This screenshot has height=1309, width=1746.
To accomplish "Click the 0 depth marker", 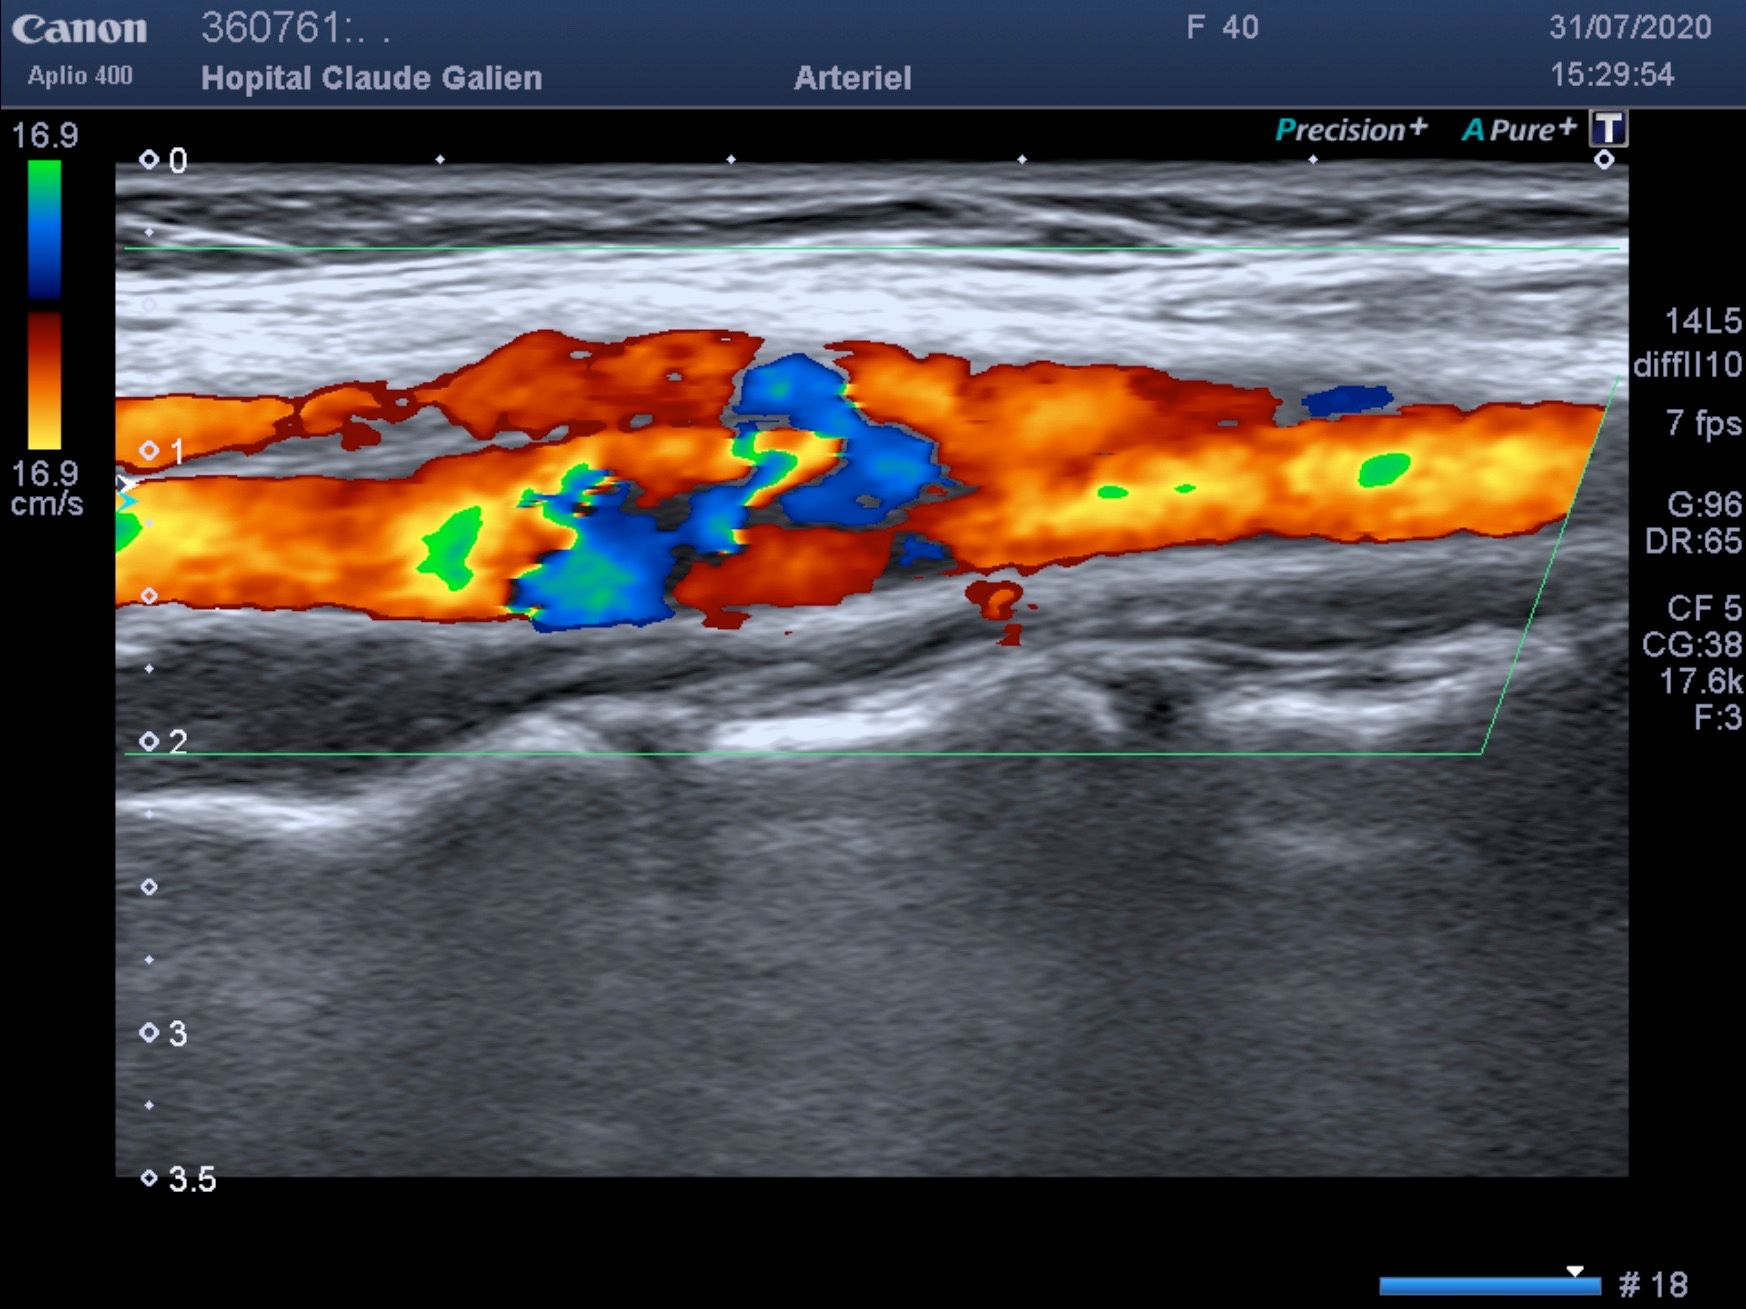I will tap(165, 160).
